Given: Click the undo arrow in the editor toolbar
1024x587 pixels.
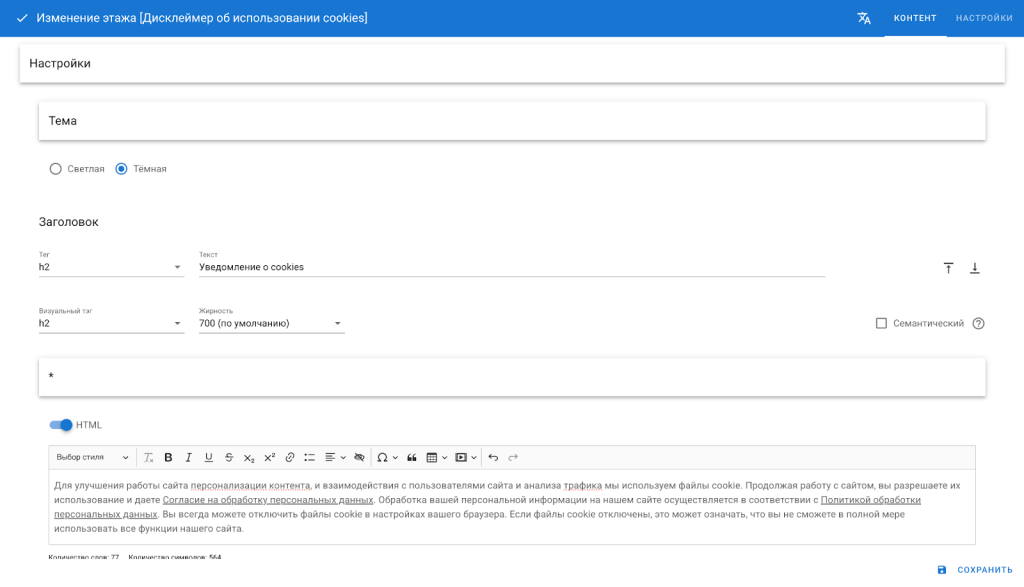Looking at the screenshot, I should (x=493, y=458).
